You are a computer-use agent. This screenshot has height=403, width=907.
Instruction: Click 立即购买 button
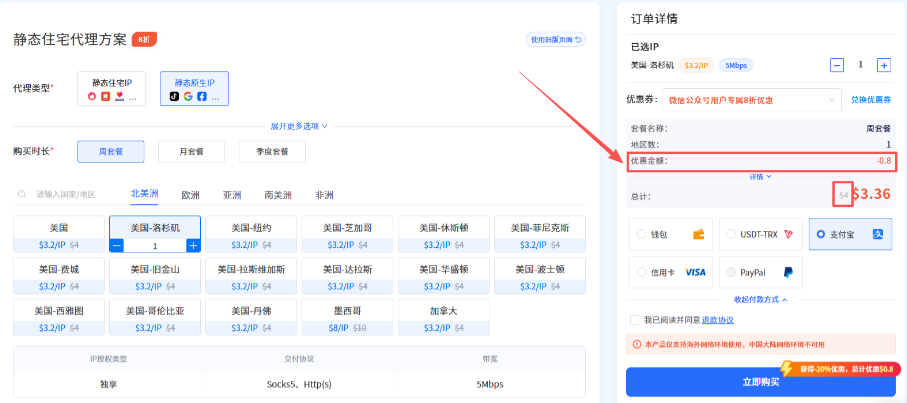760,382
